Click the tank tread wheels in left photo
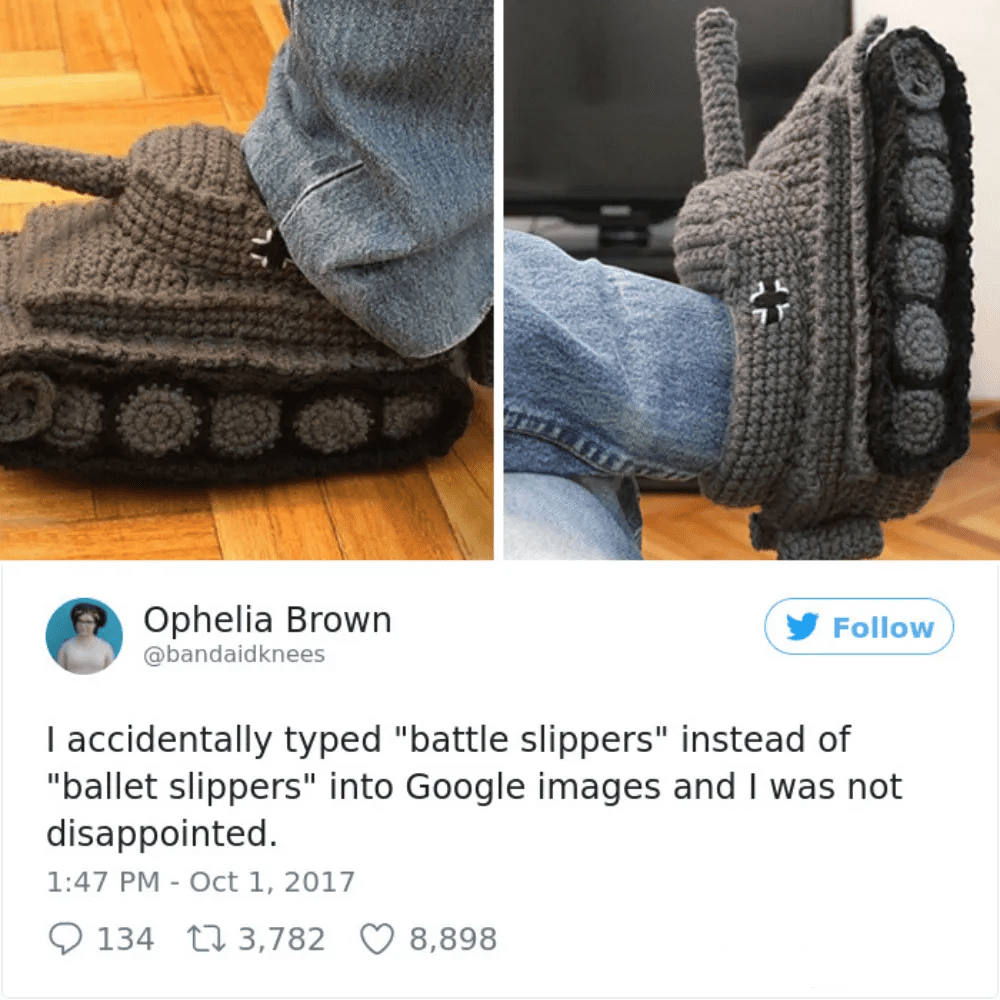This screenshot has height=1000, width=1000. 223,416
